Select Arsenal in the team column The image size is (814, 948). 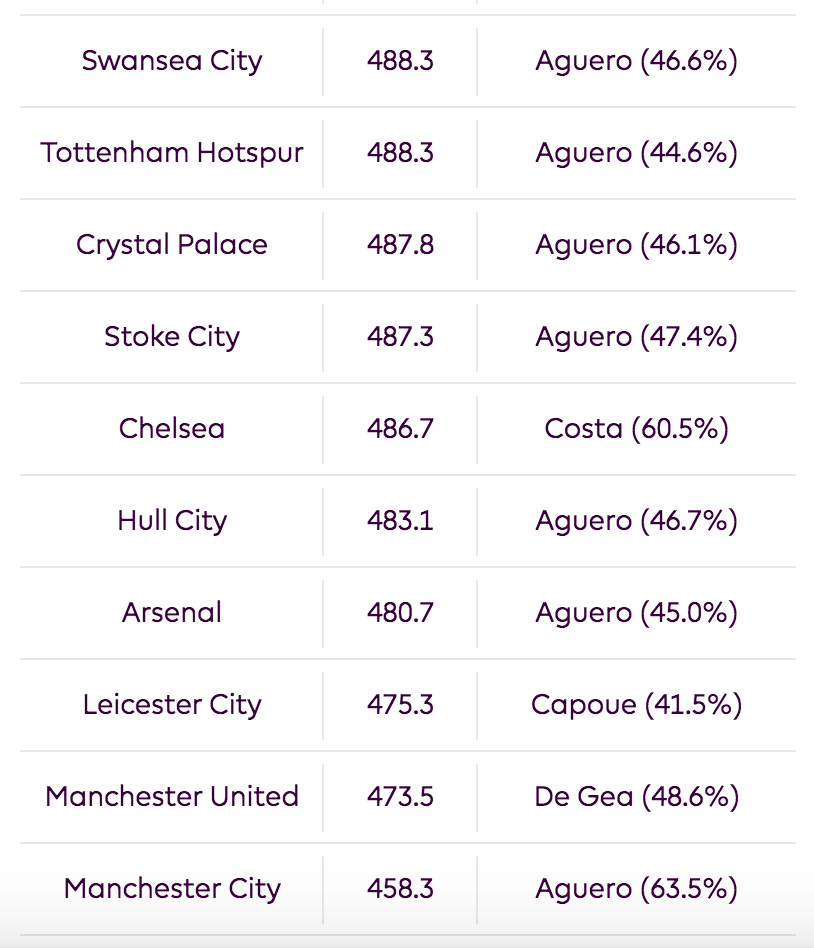(172, 612)
